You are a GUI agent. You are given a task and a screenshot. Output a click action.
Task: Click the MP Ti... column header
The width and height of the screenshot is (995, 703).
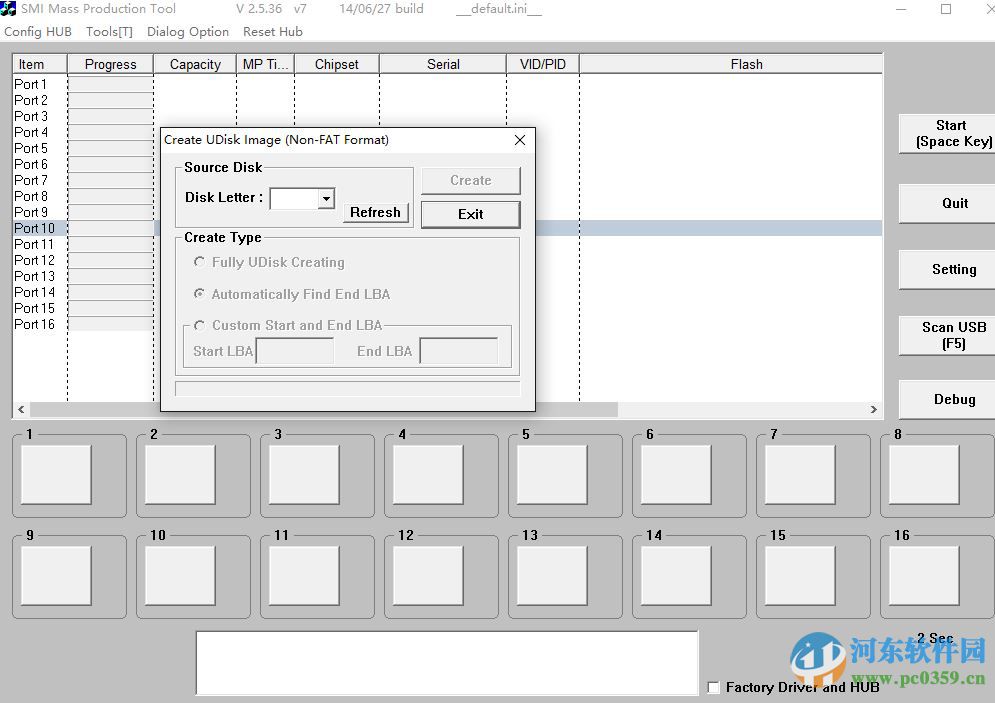click(265, 64)
